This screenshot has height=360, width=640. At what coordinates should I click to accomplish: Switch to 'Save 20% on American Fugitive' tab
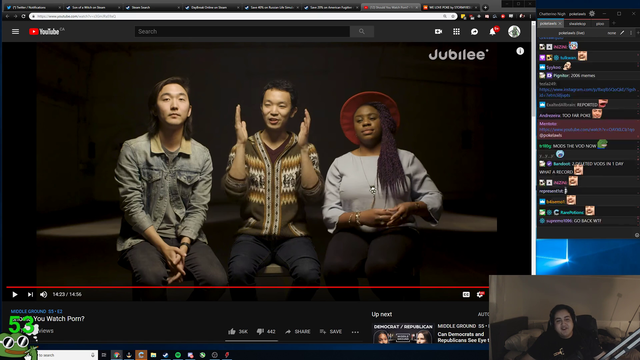[x=331, y=7]
